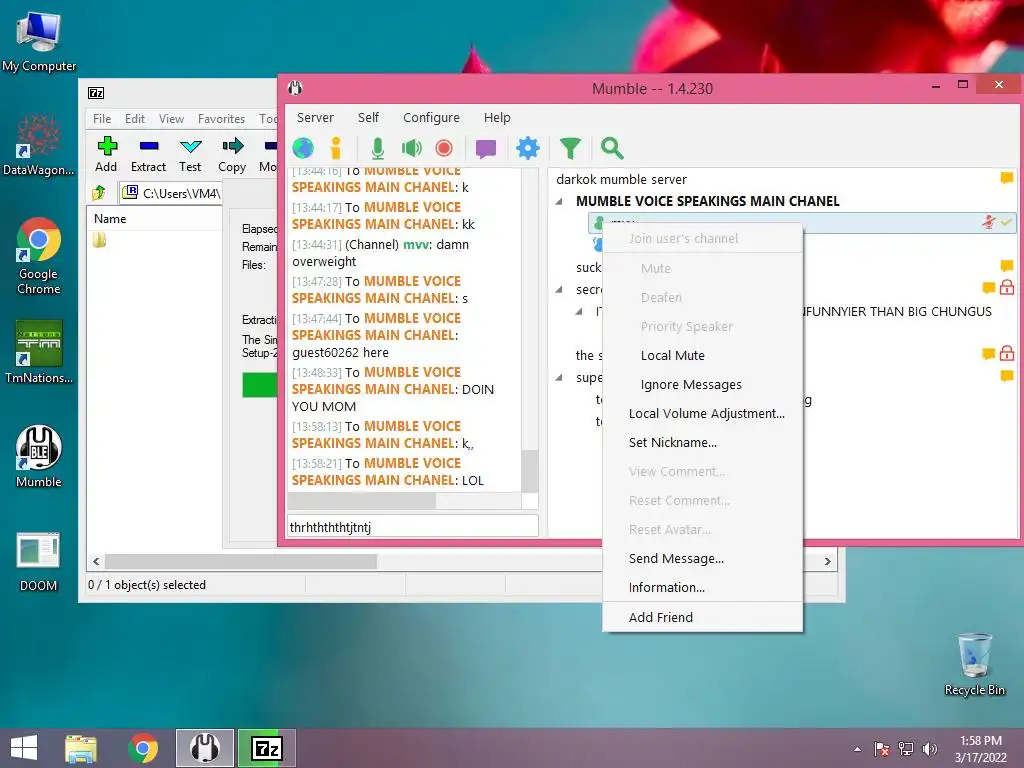Click left arrow of 7-Zip horizontal scrollbar
The height and width of the screenshot is (768, 1024).
pyautogui.click(x=96, y=561)
